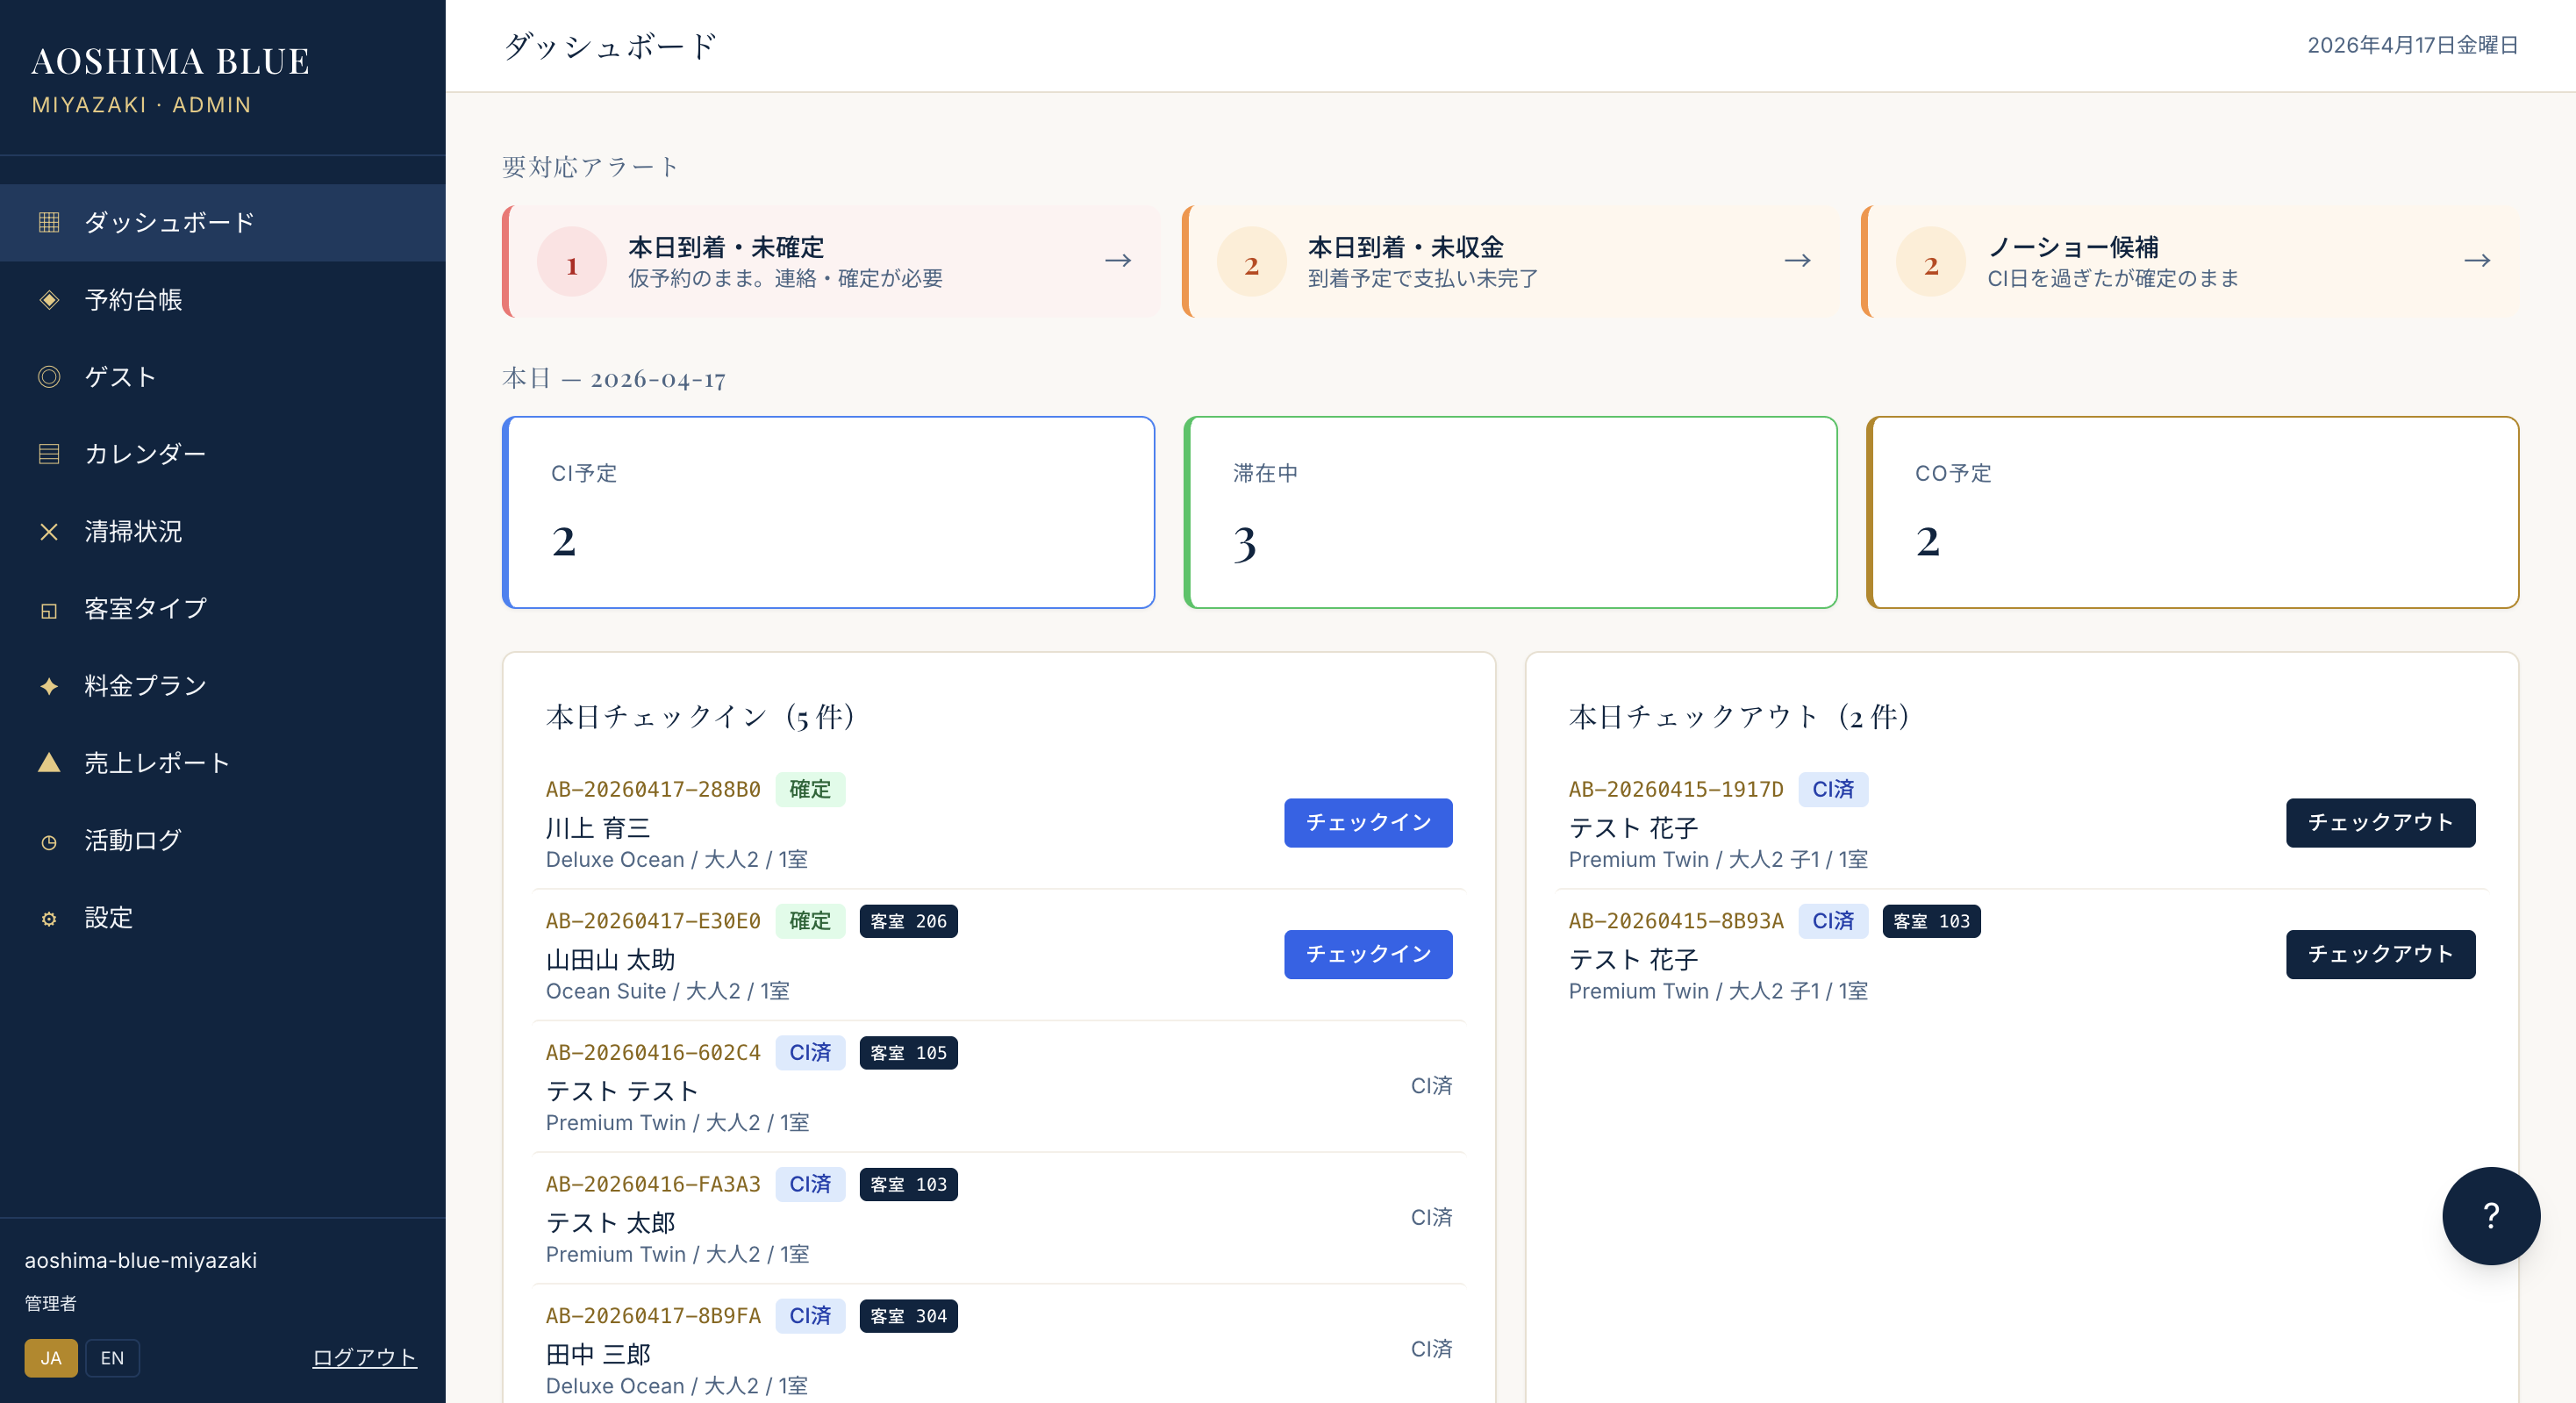Check out reservation AB-20260415-1917D
The height and width of the screenshot is (1403, 2576).
coord(2380,822)
